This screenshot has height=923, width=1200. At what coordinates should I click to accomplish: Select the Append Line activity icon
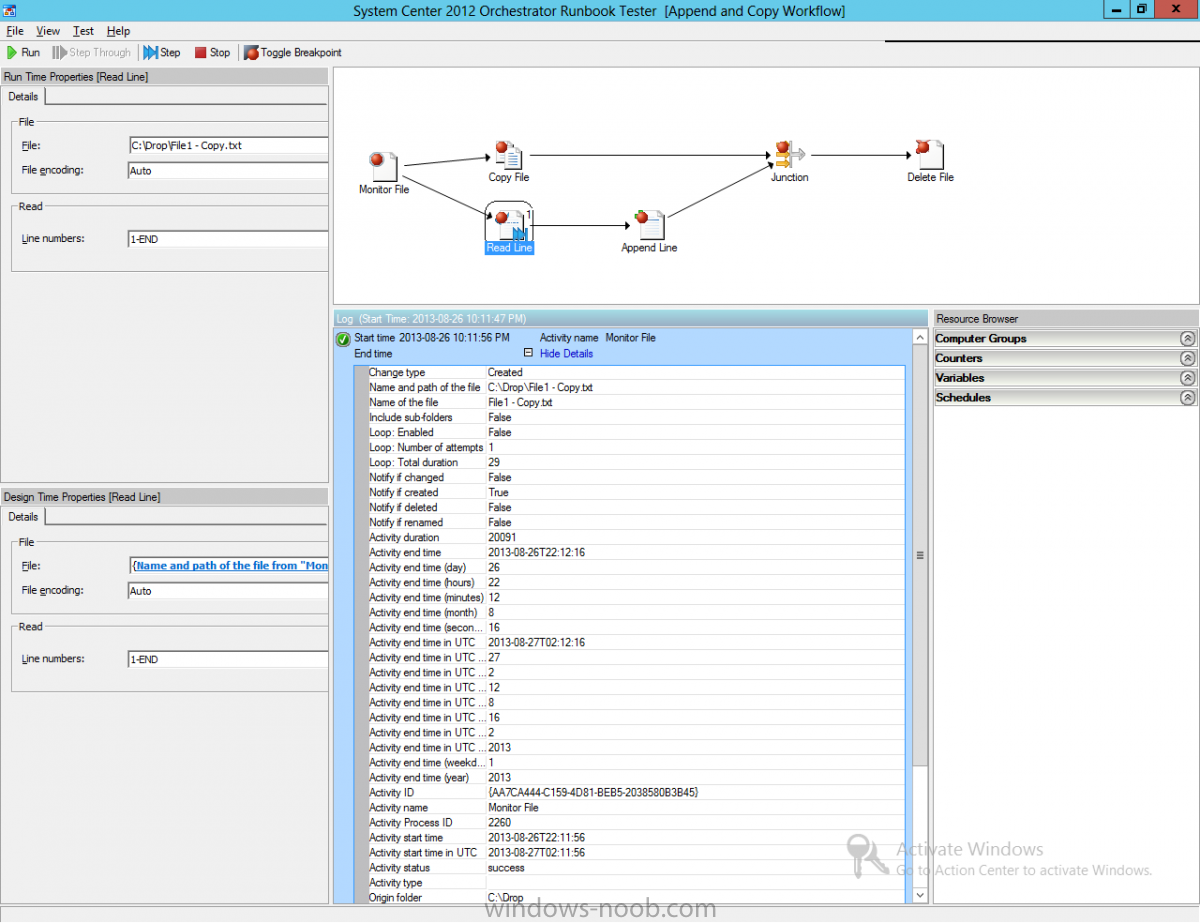coord(649,225)
